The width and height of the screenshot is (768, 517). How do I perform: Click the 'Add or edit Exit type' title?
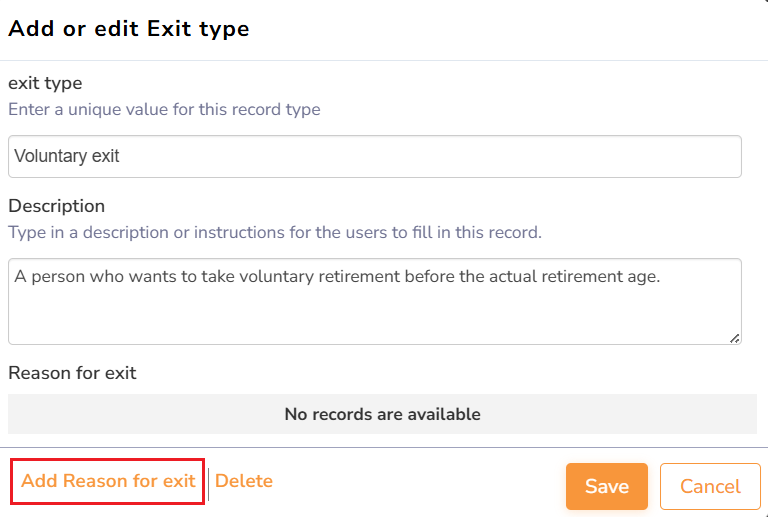[129, 29]
